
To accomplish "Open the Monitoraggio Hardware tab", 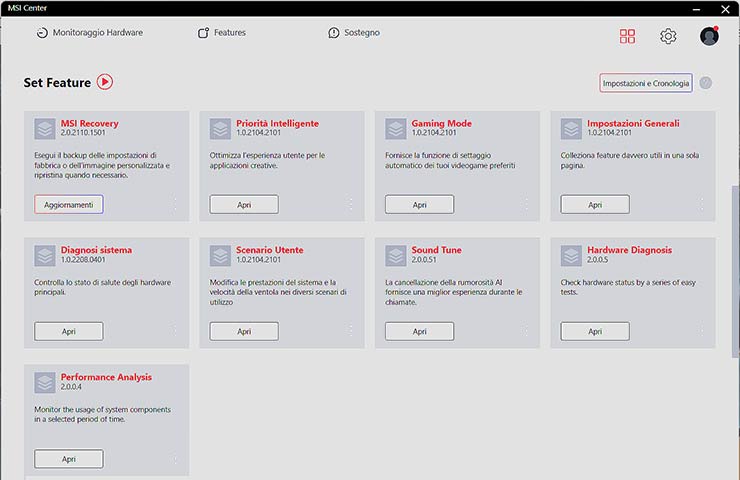I will click(89, 33).
